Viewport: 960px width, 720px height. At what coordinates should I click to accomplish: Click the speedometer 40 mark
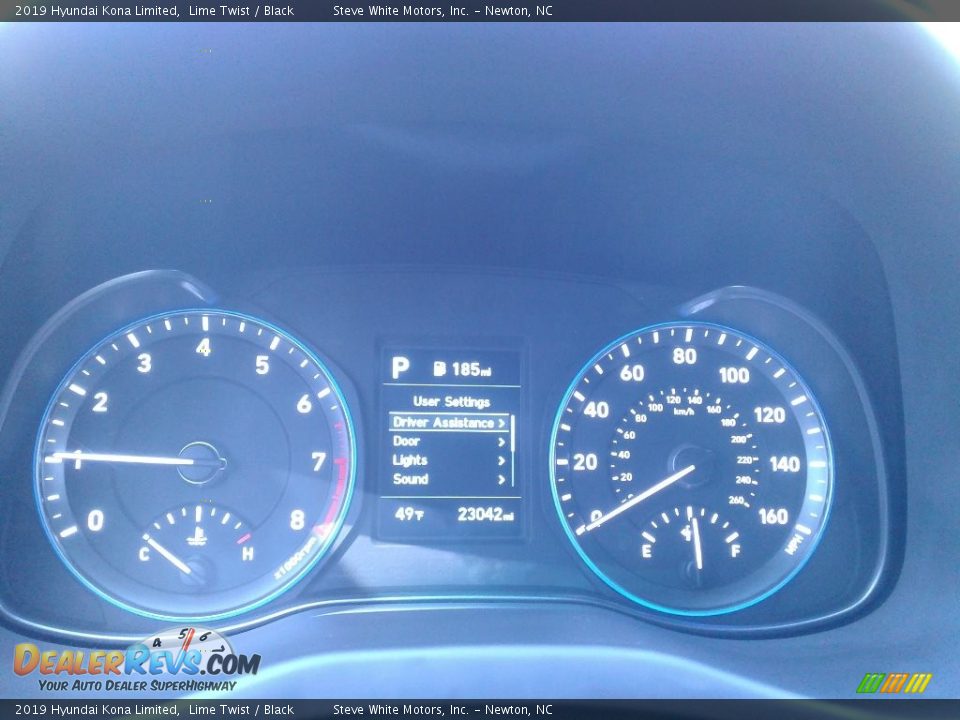[x=596, y=410]
